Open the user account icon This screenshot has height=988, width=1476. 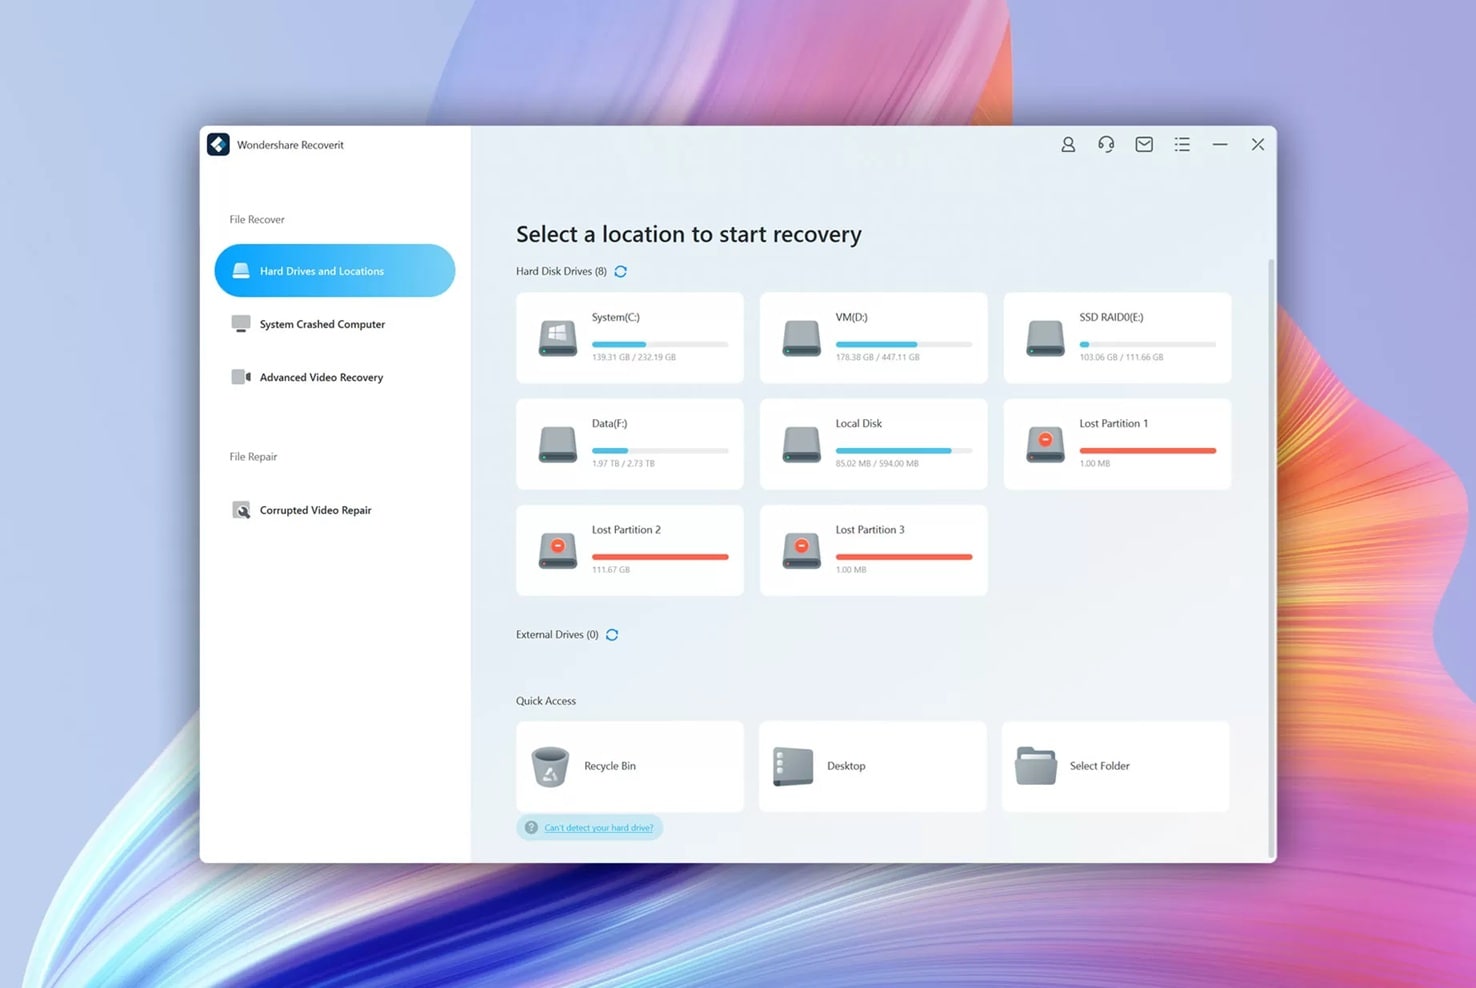click(1067, 144)
